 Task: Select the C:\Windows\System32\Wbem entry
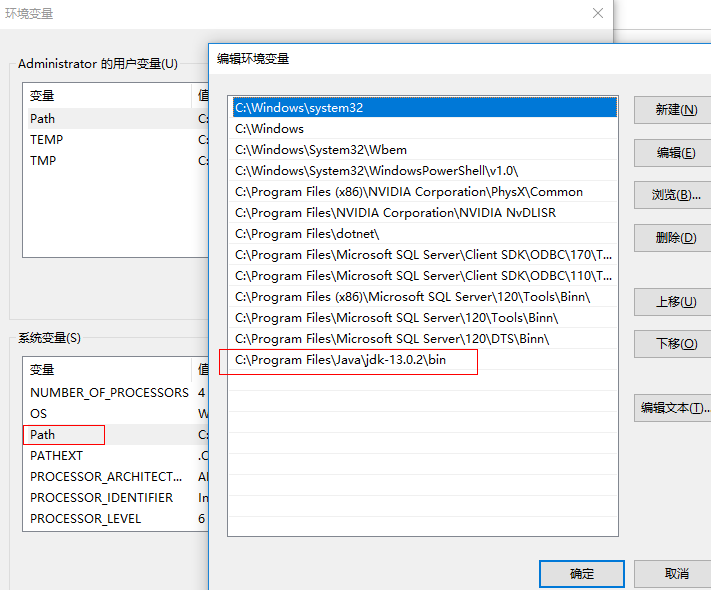[x=424, y=150]
